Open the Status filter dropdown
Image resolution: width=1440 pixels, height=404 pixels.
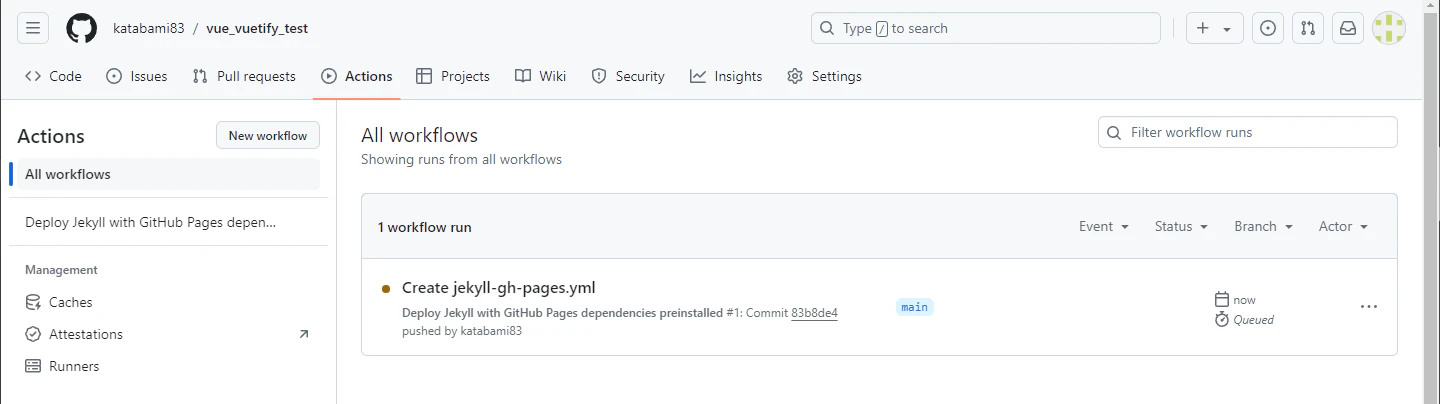tap(1181, 227)
